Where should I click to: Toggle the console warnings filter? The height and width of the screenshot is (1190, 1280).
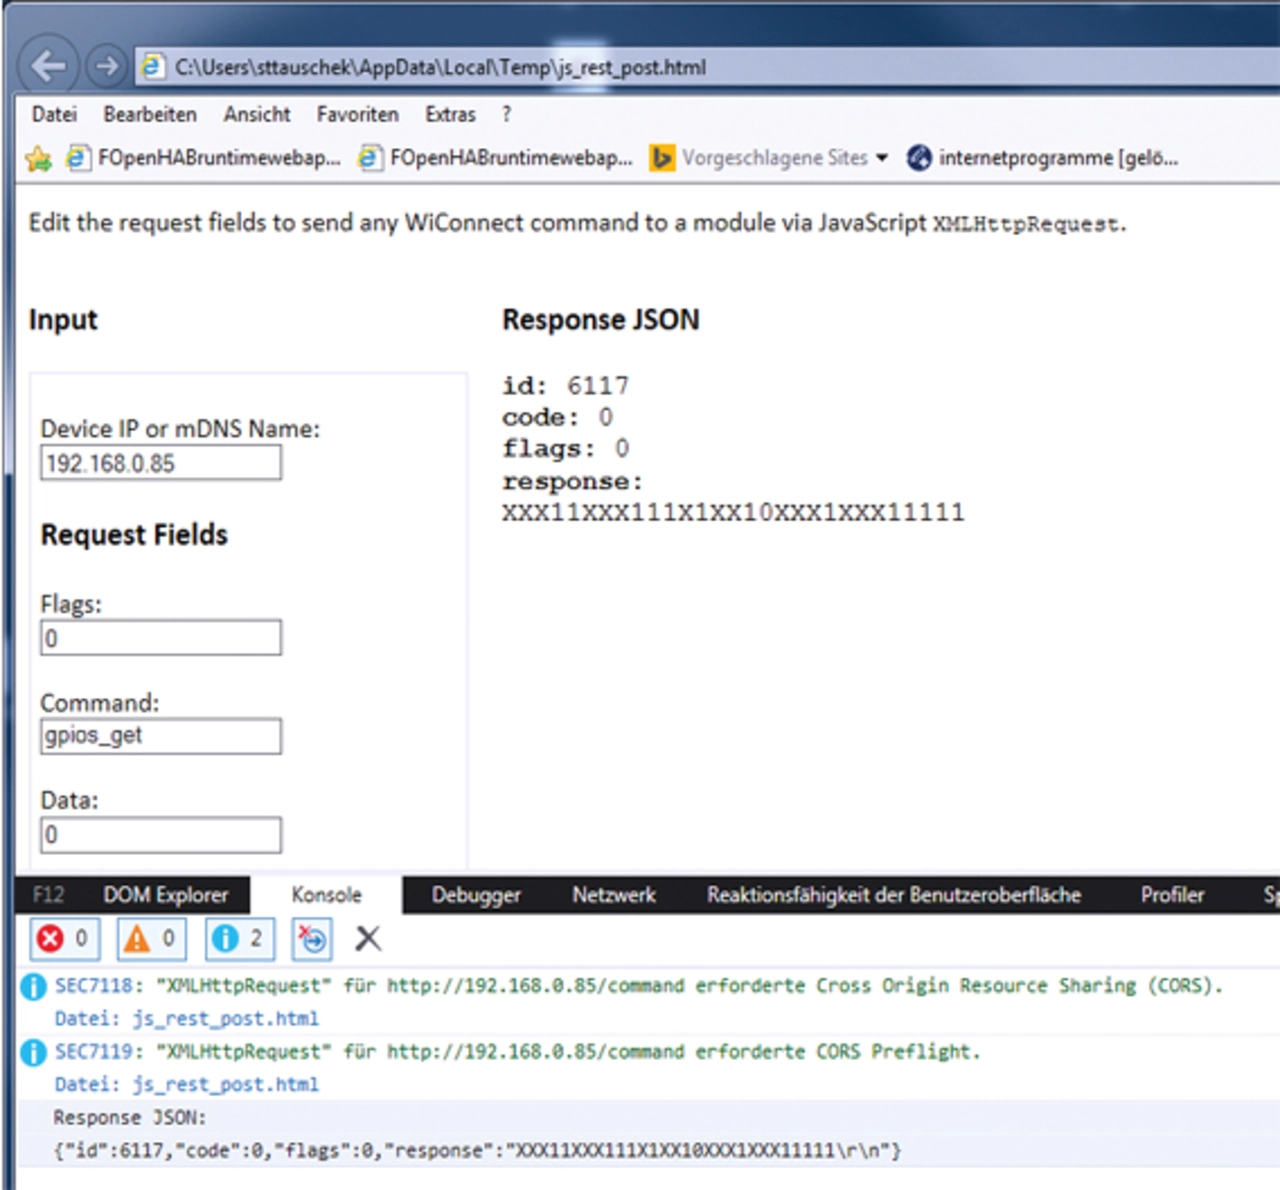(151, 939)
